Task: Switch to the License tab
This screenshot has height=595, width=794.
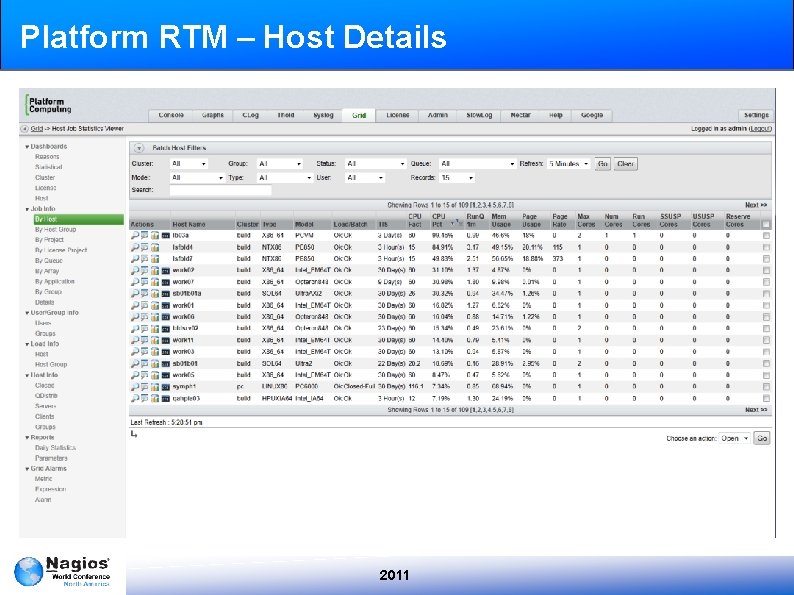Action: tap(398, 115)
